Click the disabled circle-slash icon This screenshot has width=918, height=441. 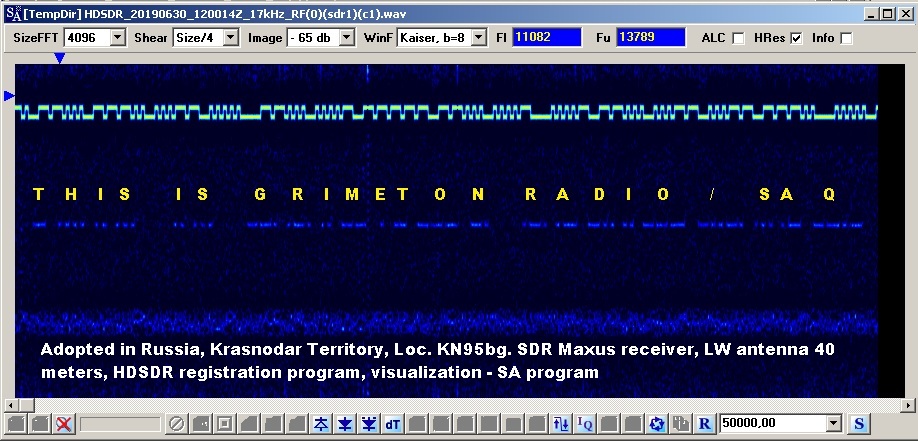point(177,423)
